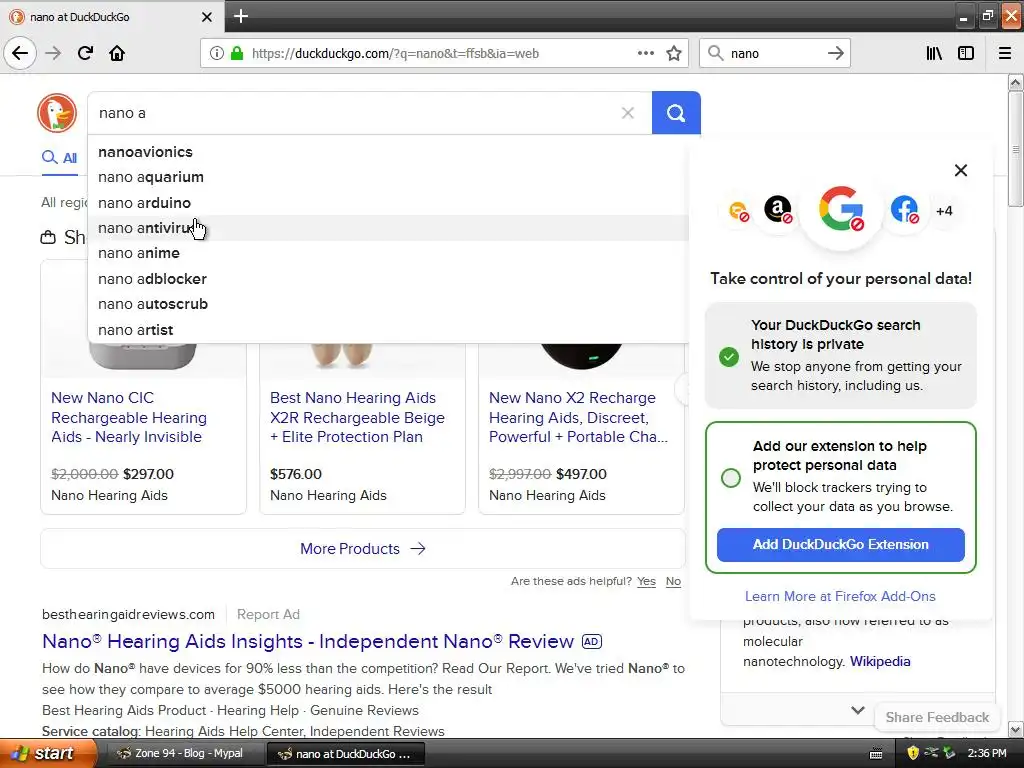This screenshot has height=768, width=1024.
Task: Submit toolbar search with arrow button
Action: coord(835,54)
